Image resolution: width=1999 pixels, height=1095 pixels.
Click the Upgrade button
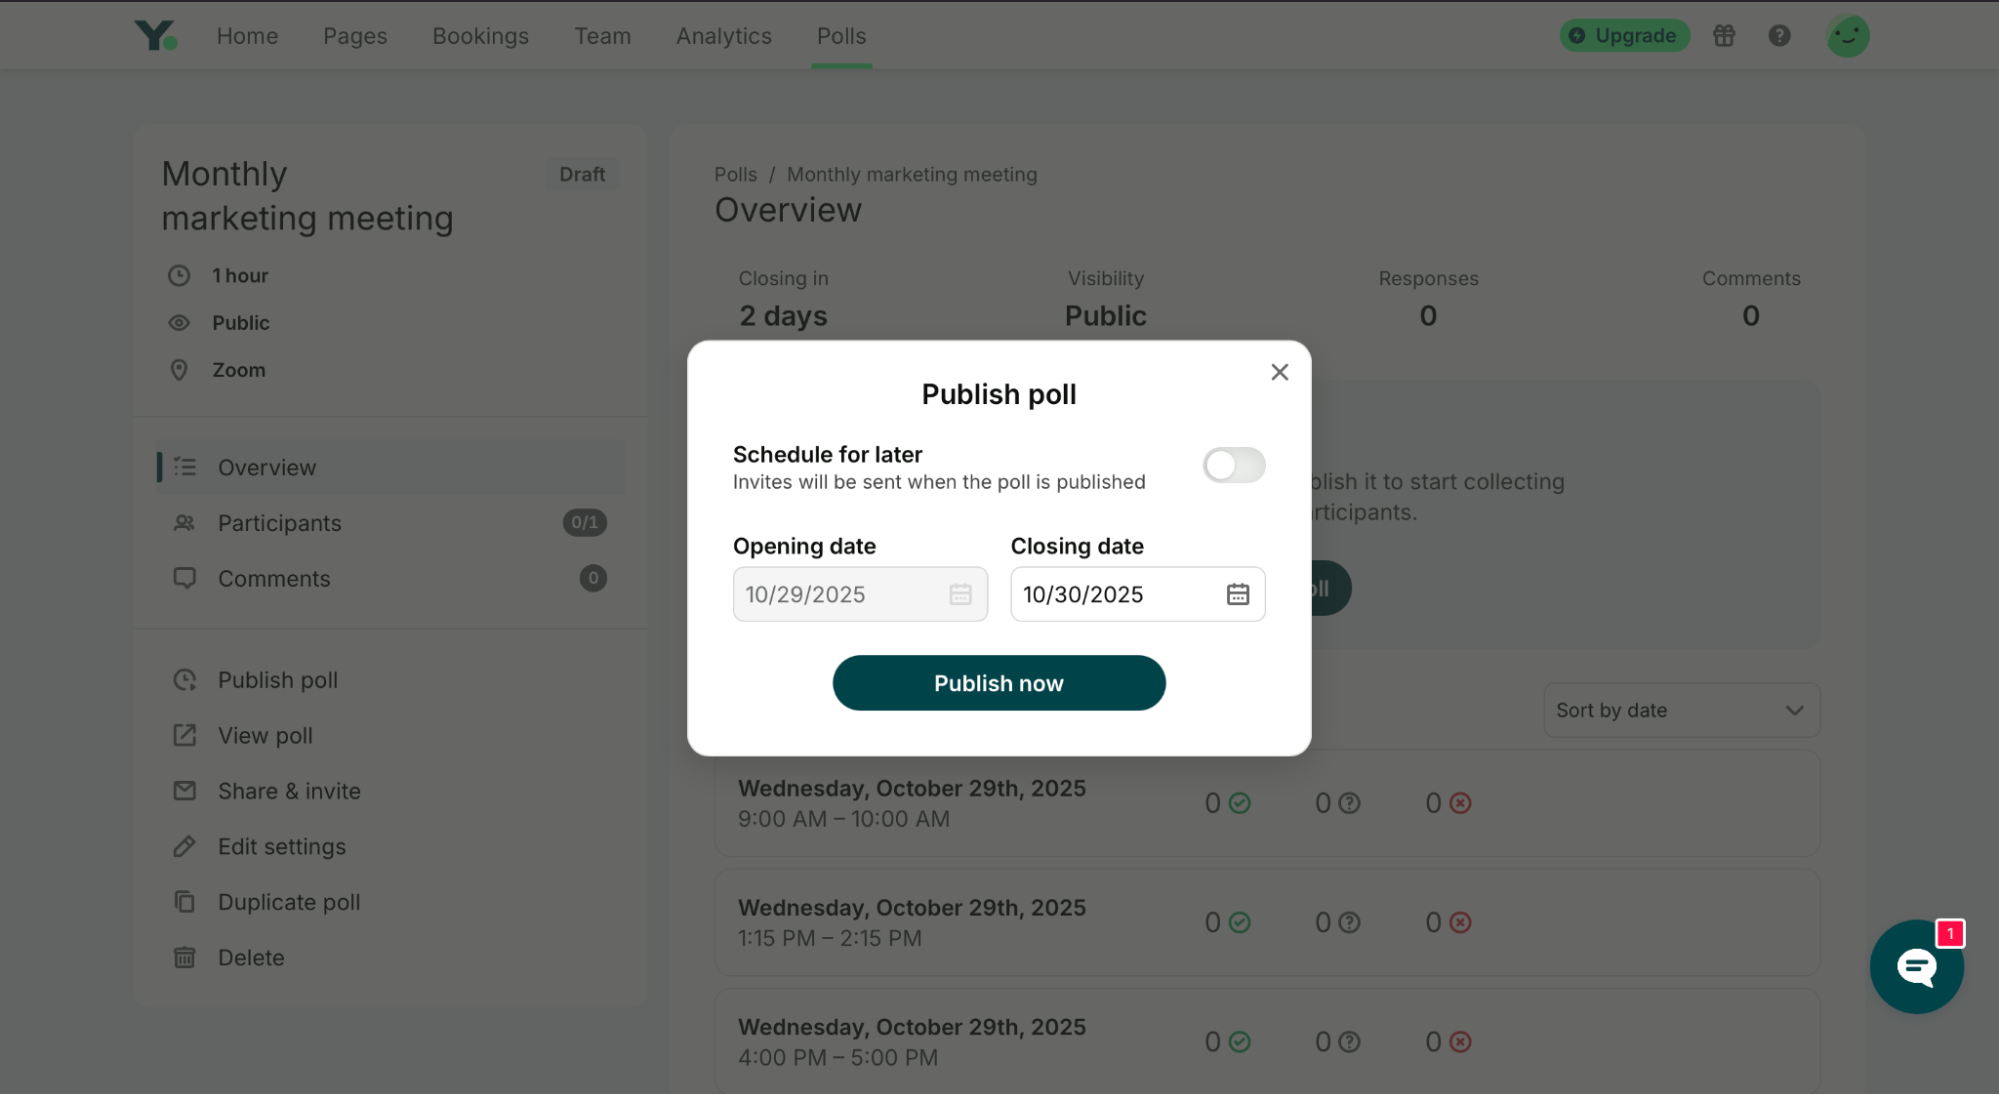click(1623, 35)
